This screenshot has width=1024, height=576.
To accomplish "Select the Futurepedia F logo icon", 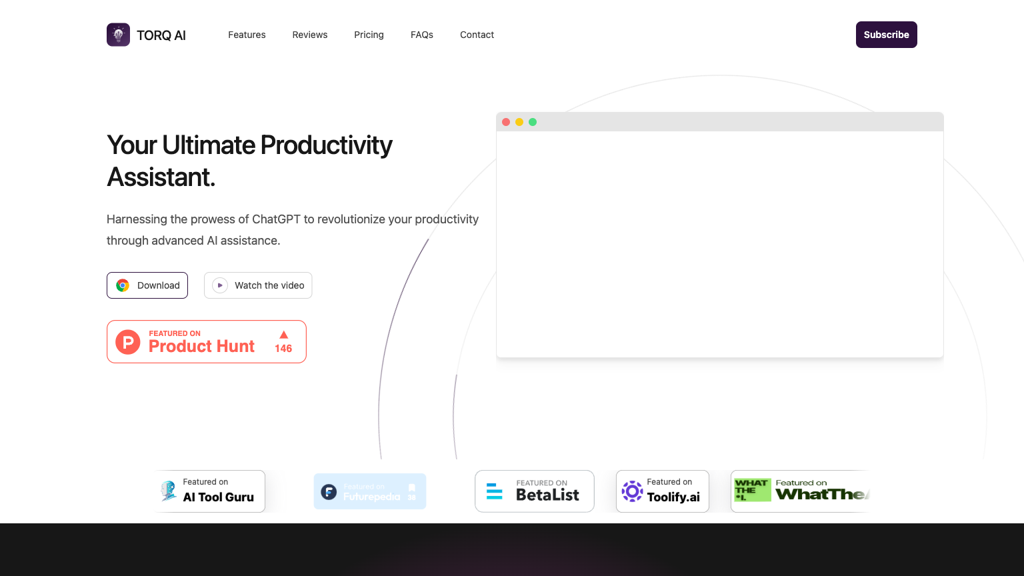I will pos(329,492).
